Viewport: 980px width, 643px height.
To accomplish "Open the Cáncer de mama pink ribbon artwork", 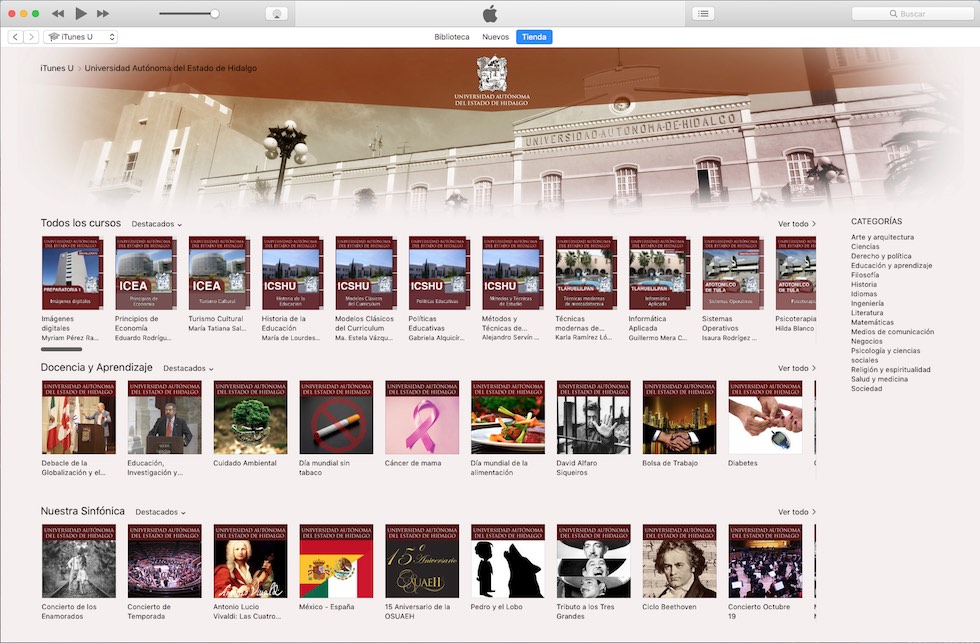I will (x=422, y=417).
